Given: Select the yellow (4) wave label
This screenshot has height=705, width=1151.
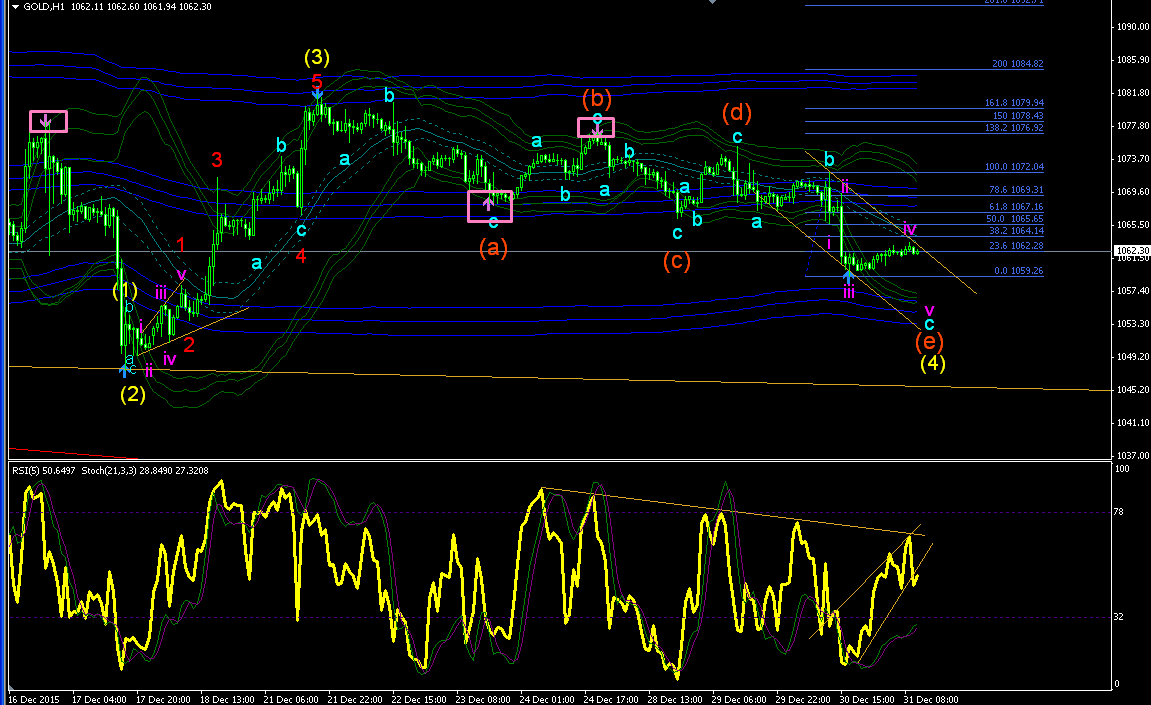Looking at the screenshot, I should pos(933,363).
